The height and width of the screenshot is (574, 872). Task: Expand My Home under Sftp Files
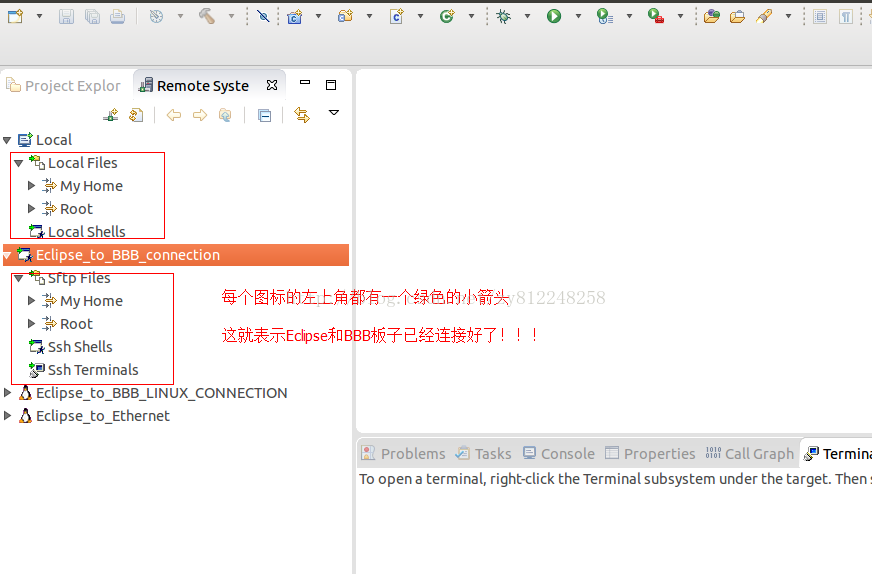click(x=32, y=301)
